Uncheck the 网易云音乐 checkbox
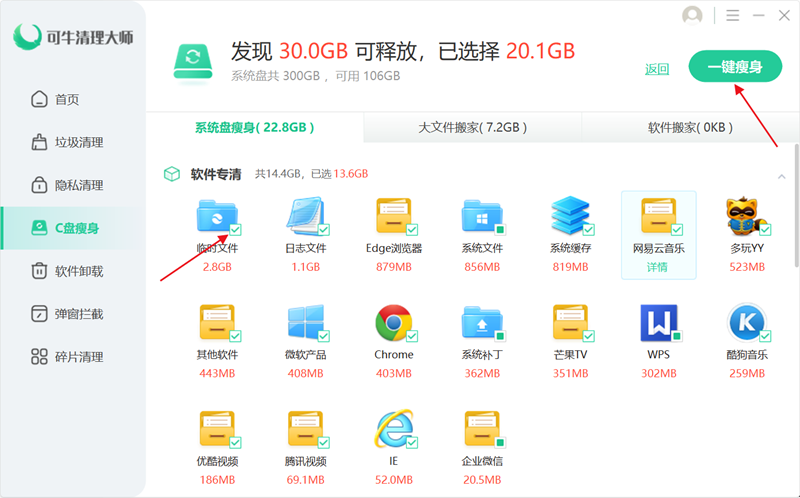This screenshot has height=498, width=800. tap(677, 230)
